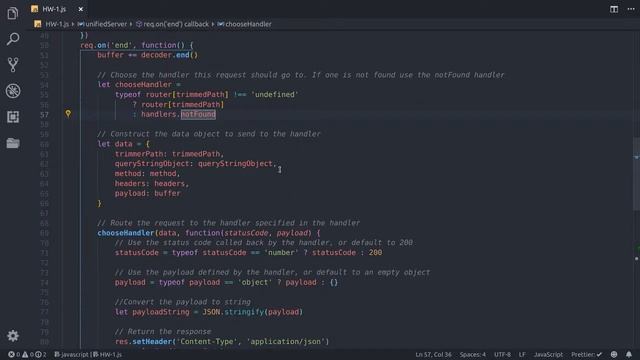The width and height of the screenshot is (640, 360).
Task: Click the 'undefined' string literal
Action: pos(275,94)
